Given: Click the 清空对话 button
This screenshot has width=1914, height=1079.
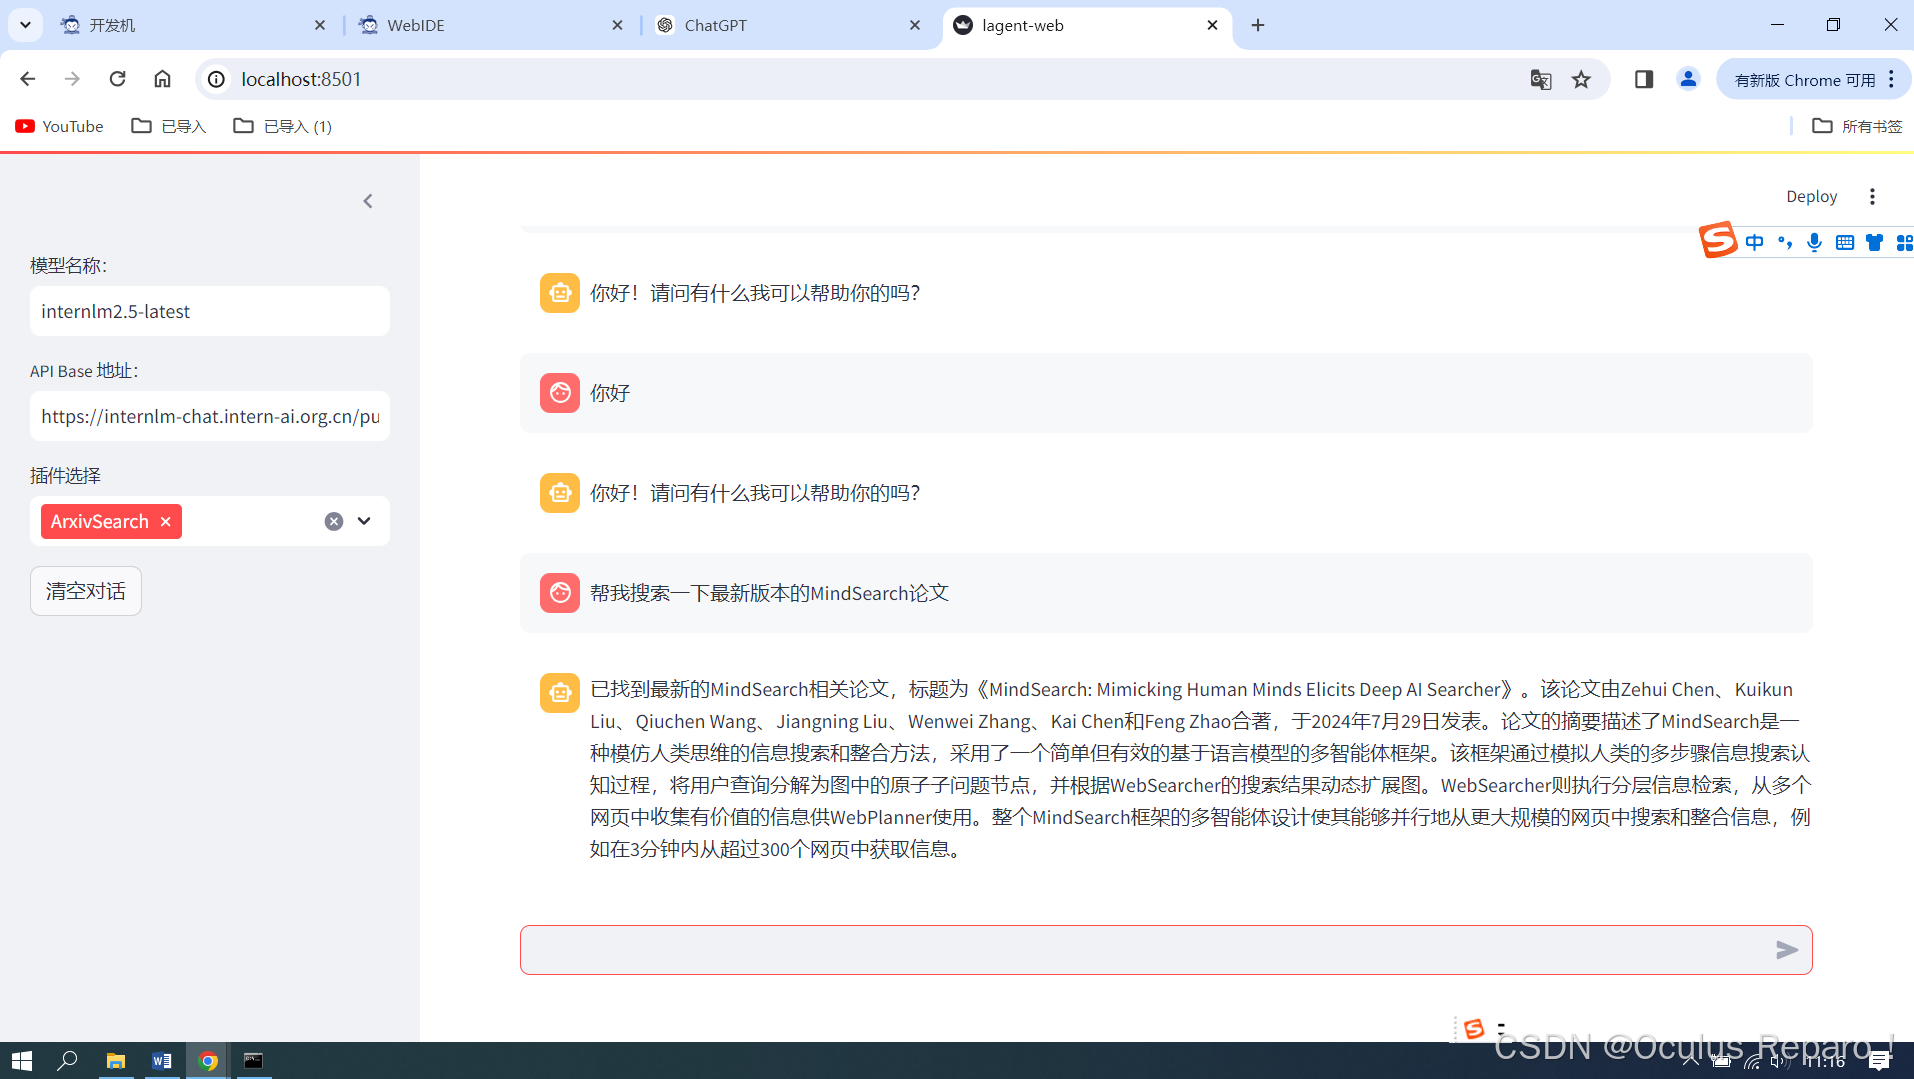Looking at the screenshot, I should tap(85, 590).
